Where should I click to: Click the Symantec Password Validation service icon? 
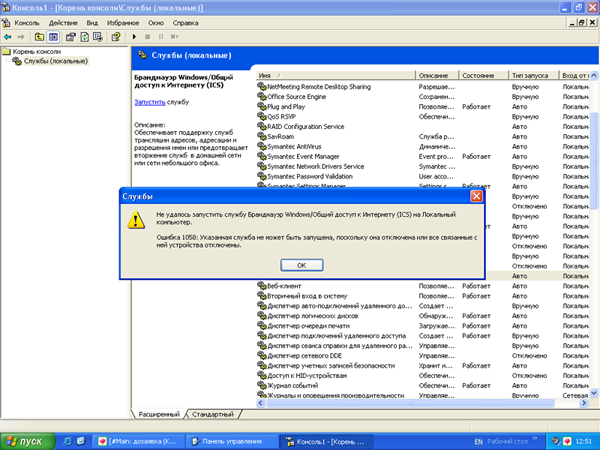[262, 176]
